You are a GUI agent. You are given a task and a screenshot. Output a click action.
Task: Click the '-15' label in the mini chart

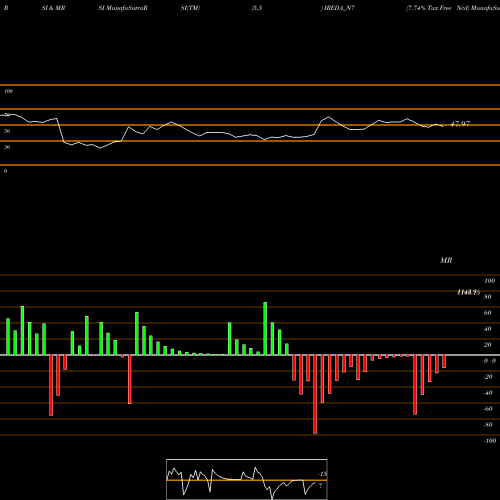point(323,474)
